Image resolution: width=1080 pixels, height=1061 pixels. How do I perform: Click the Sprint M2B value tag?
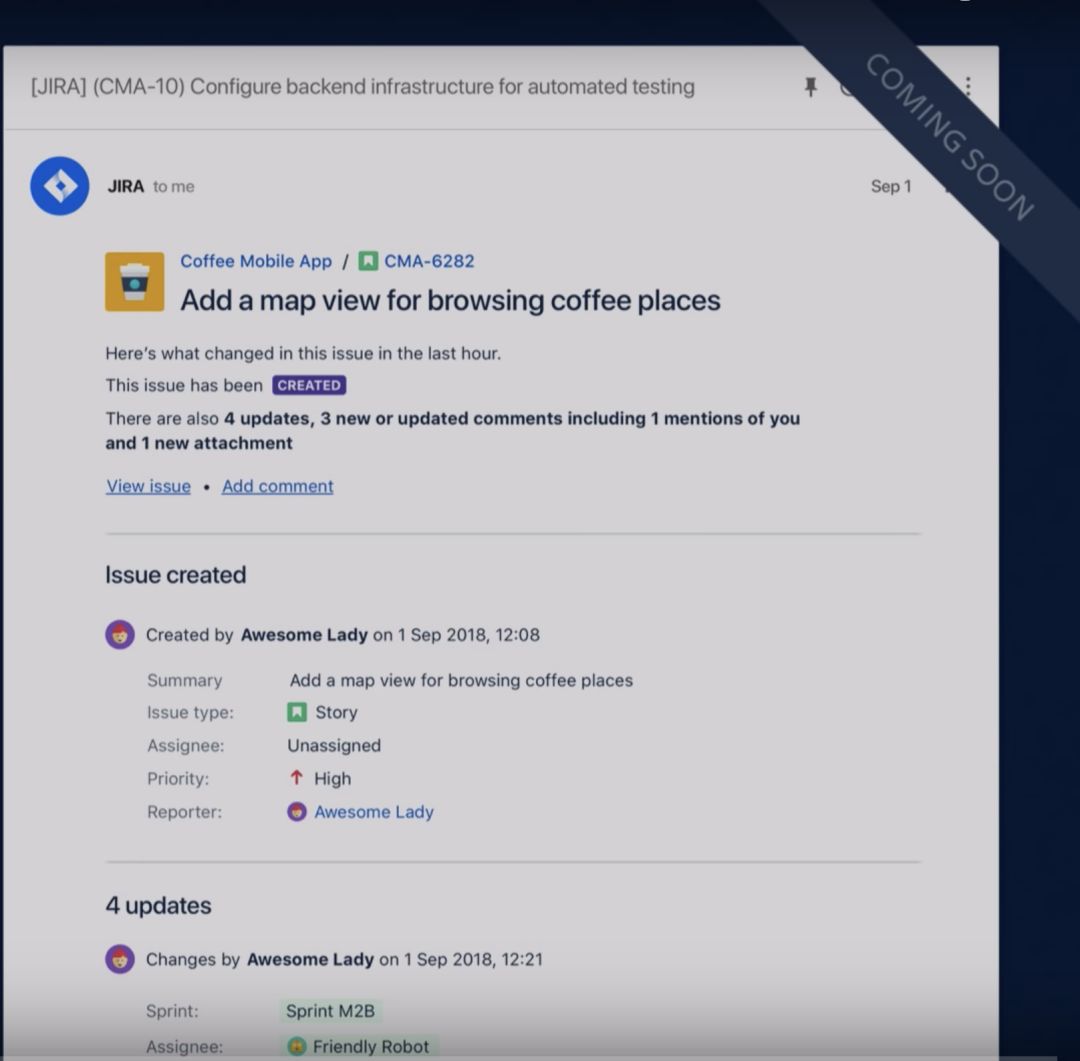[x=331, y=1011]
